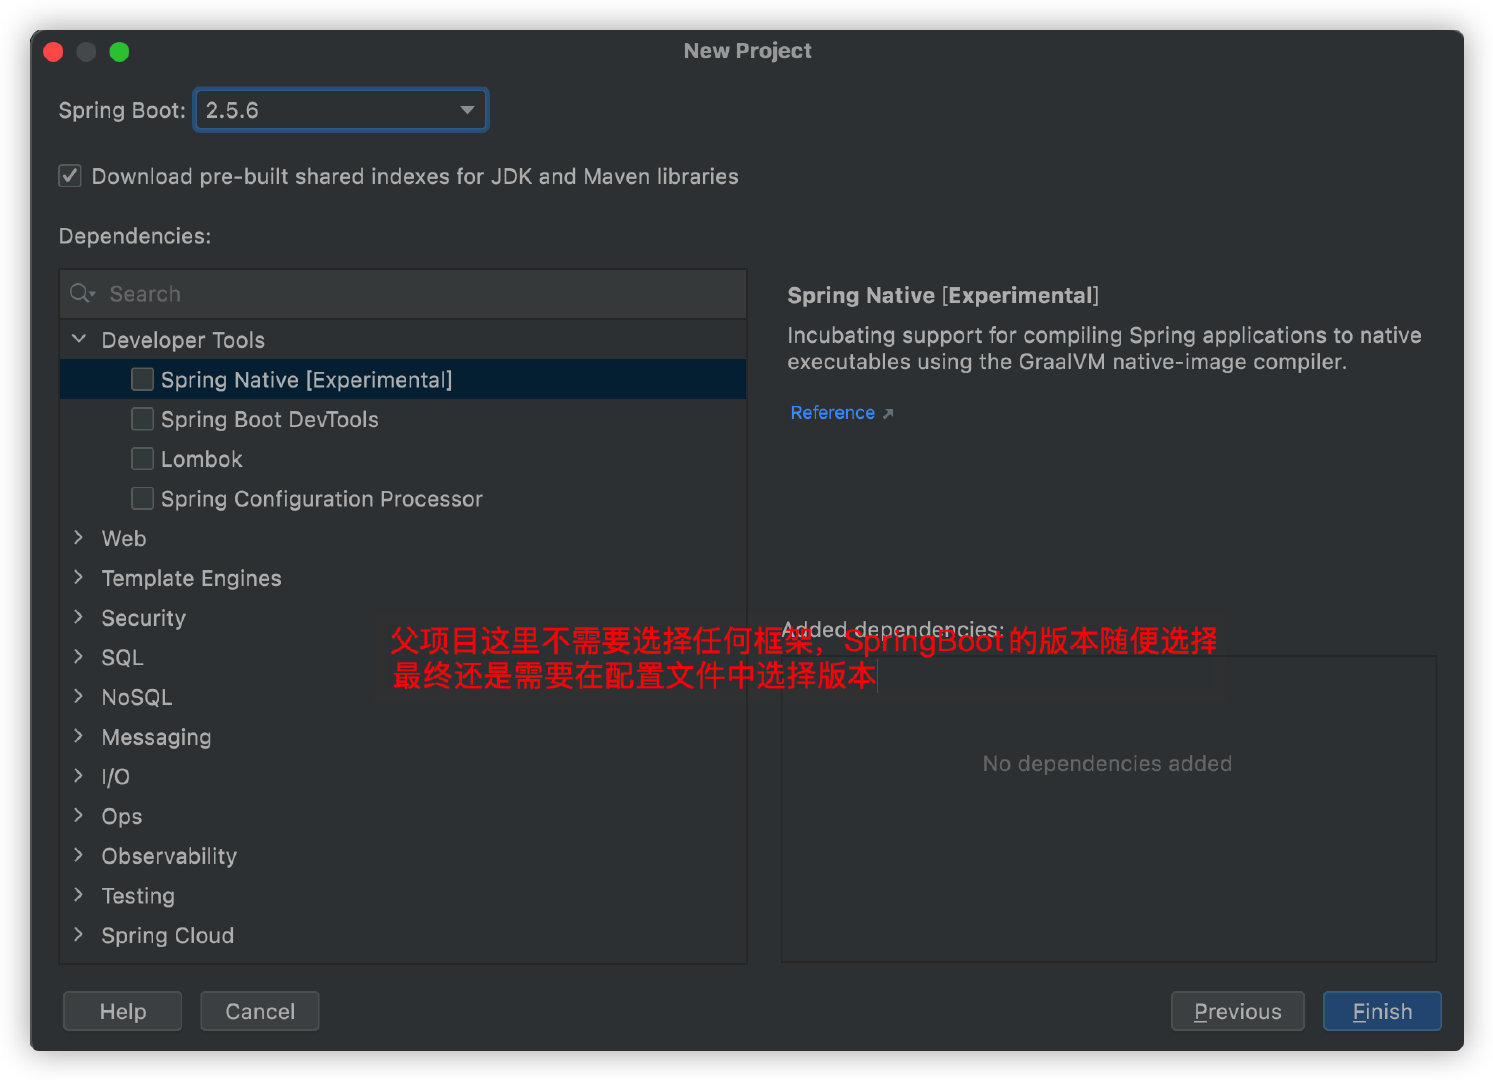Expand the Spring Cloud category
1493x1080 pixels.
click(79, 935)
